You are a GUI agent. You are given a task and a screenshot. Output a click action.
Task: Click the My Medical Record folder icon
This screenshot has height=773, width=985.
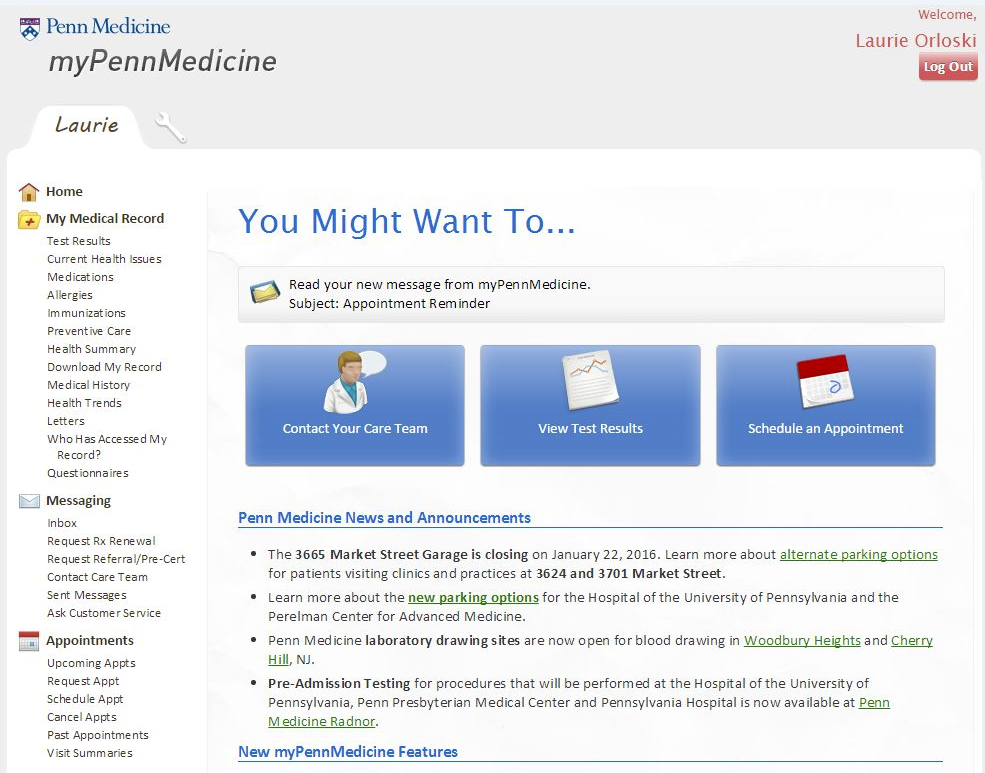(29, 219)
